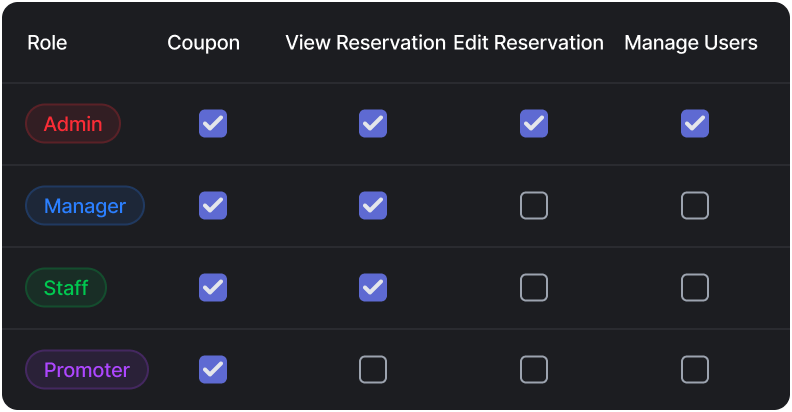Uncheck Coupon permission for Staff
792x412 pixels.
tap(213, 288)
